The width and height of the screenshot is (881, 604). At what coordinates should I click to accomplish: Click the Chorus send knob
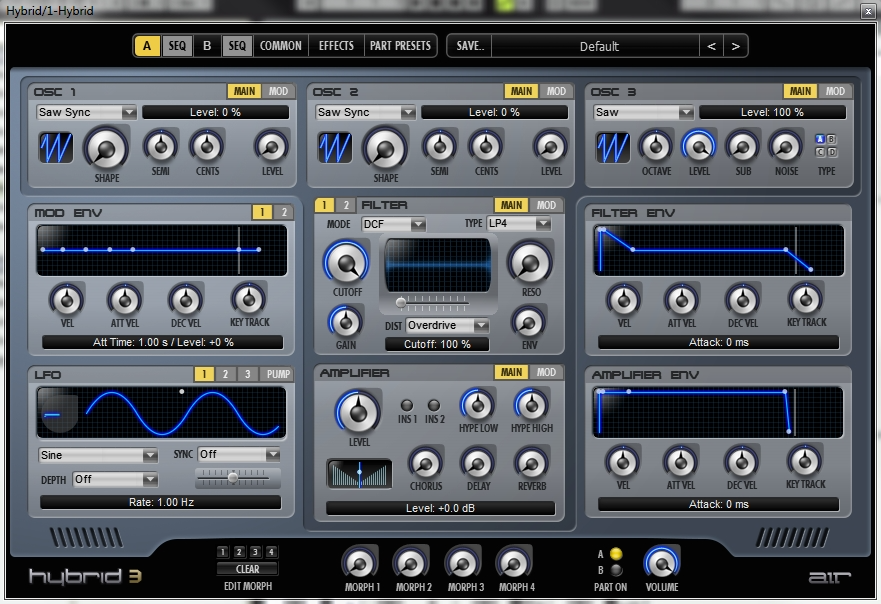(x=425, y=463)
